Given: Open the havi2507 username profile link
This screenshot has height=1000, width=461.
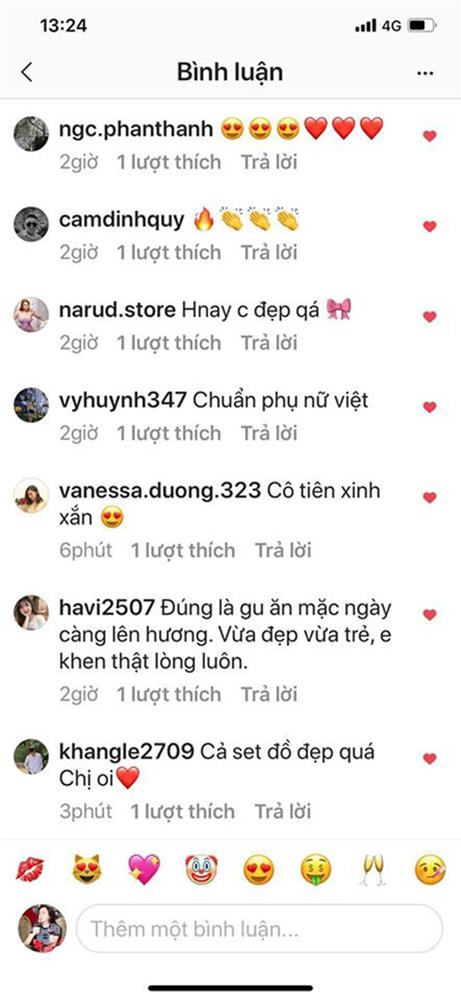Looking at the screenshot, I should [x=107, y=608].
